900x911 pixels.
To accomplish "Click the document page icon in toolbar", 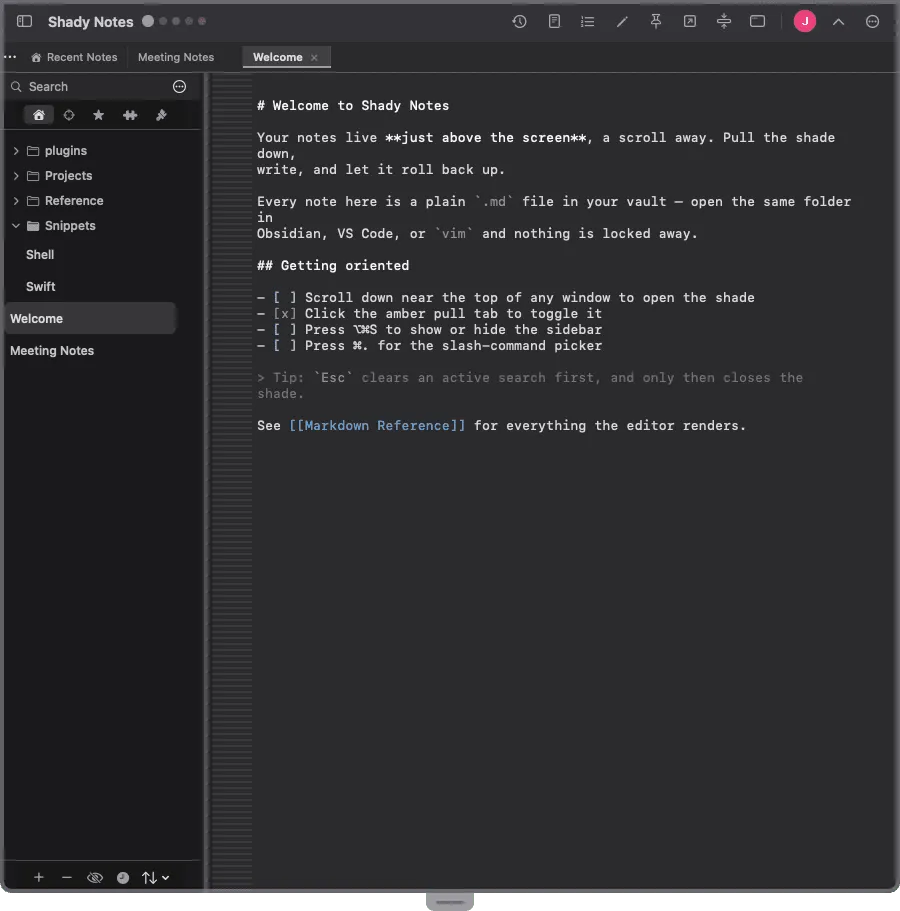I will (554, 21).
